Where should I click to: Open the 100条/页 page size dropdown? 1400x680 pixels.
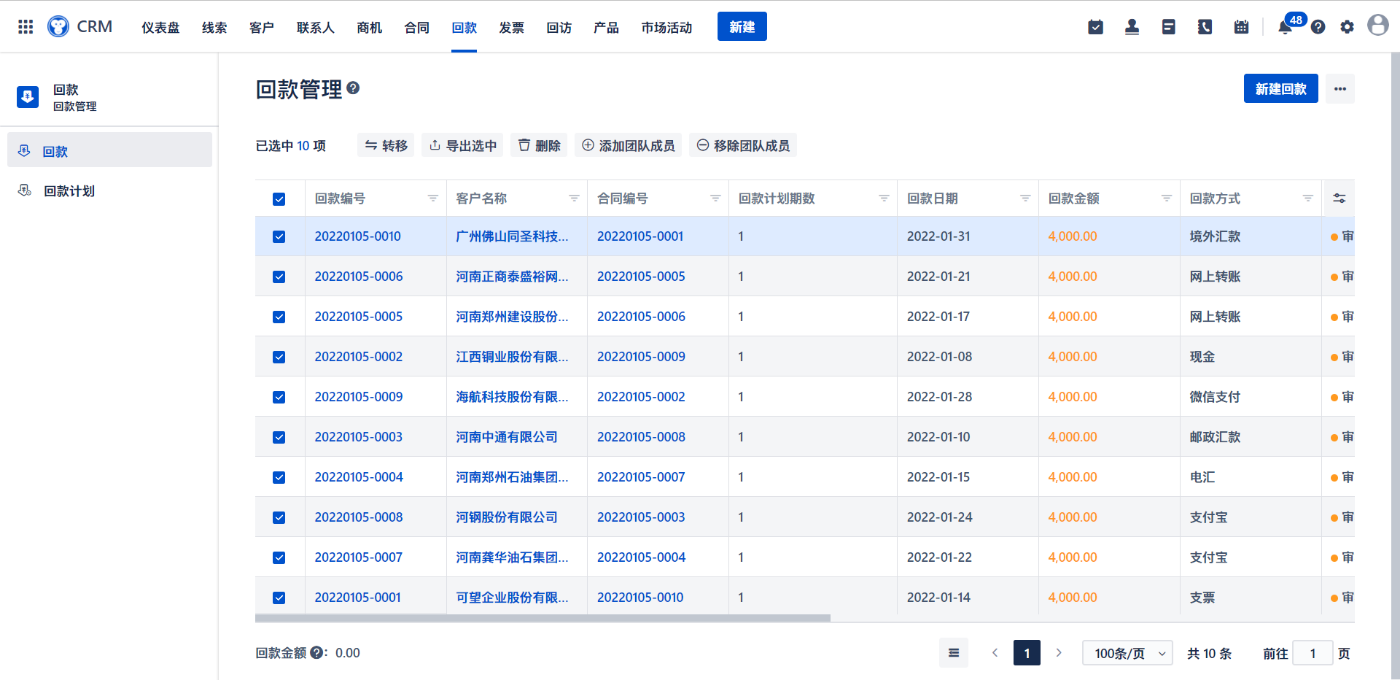(x=1127, y=653)
